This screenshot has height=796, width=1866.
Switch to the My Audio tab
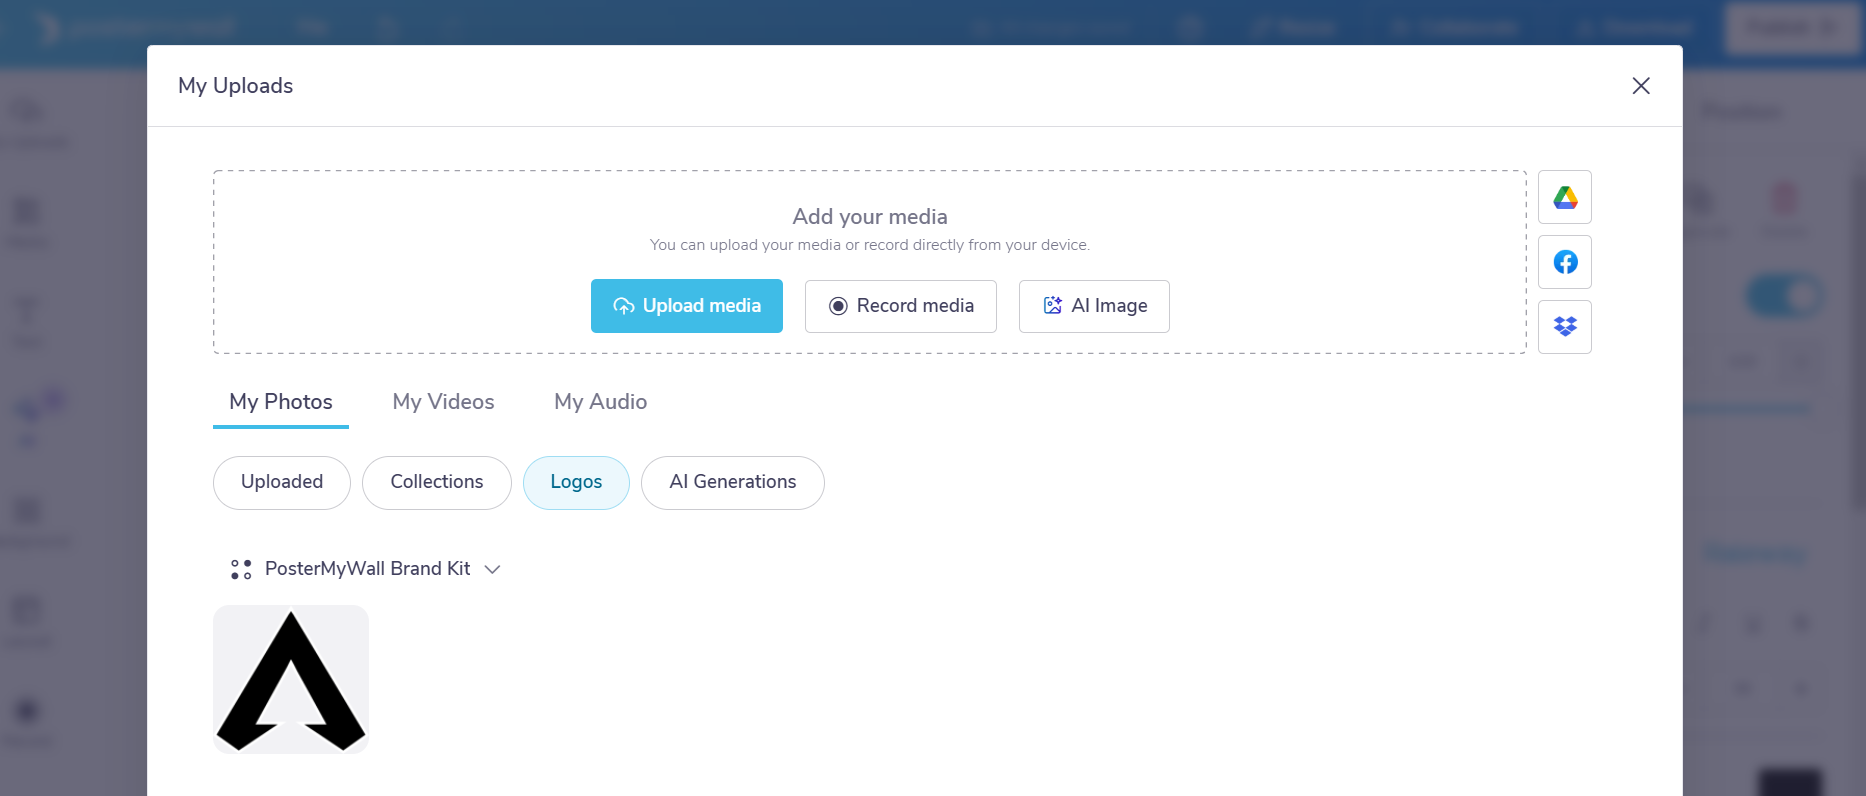pyautogui.click(x=601, y=402)
